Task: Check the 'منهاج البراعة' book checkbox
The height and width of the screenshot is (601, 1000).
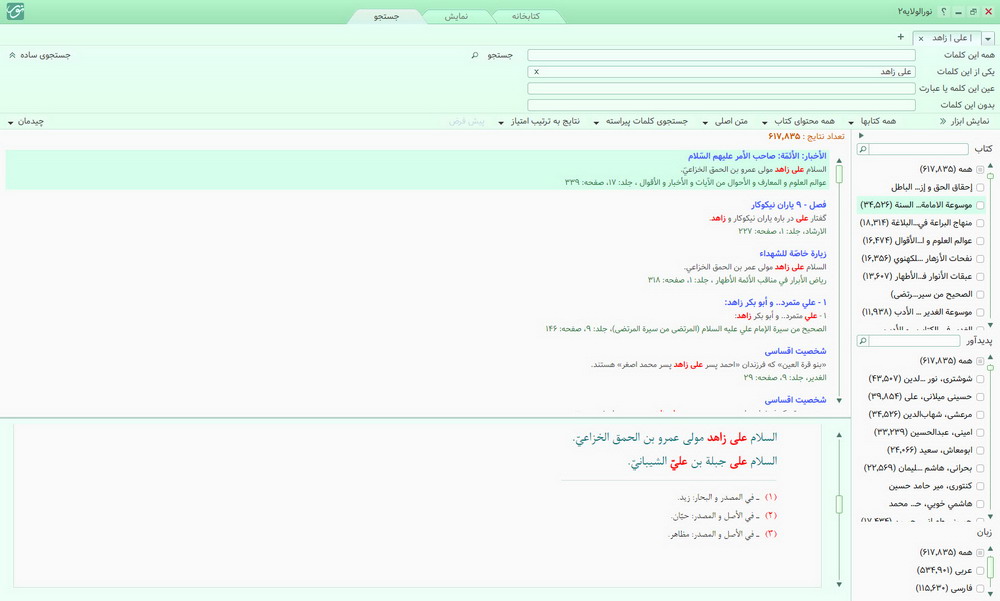Action: tap(980, 223)
